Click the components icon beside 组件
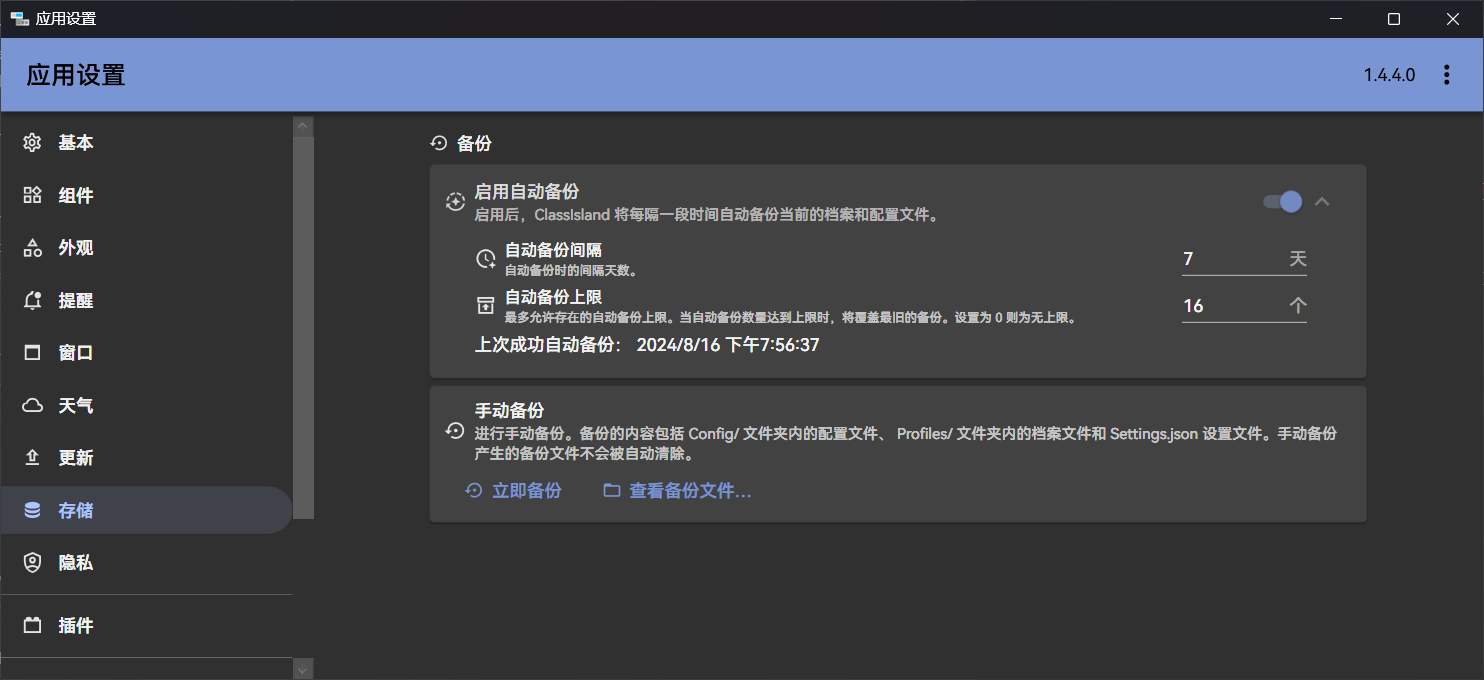Image resolution: width=1484 pixels, height=680 pixels. tap(33, 195)
